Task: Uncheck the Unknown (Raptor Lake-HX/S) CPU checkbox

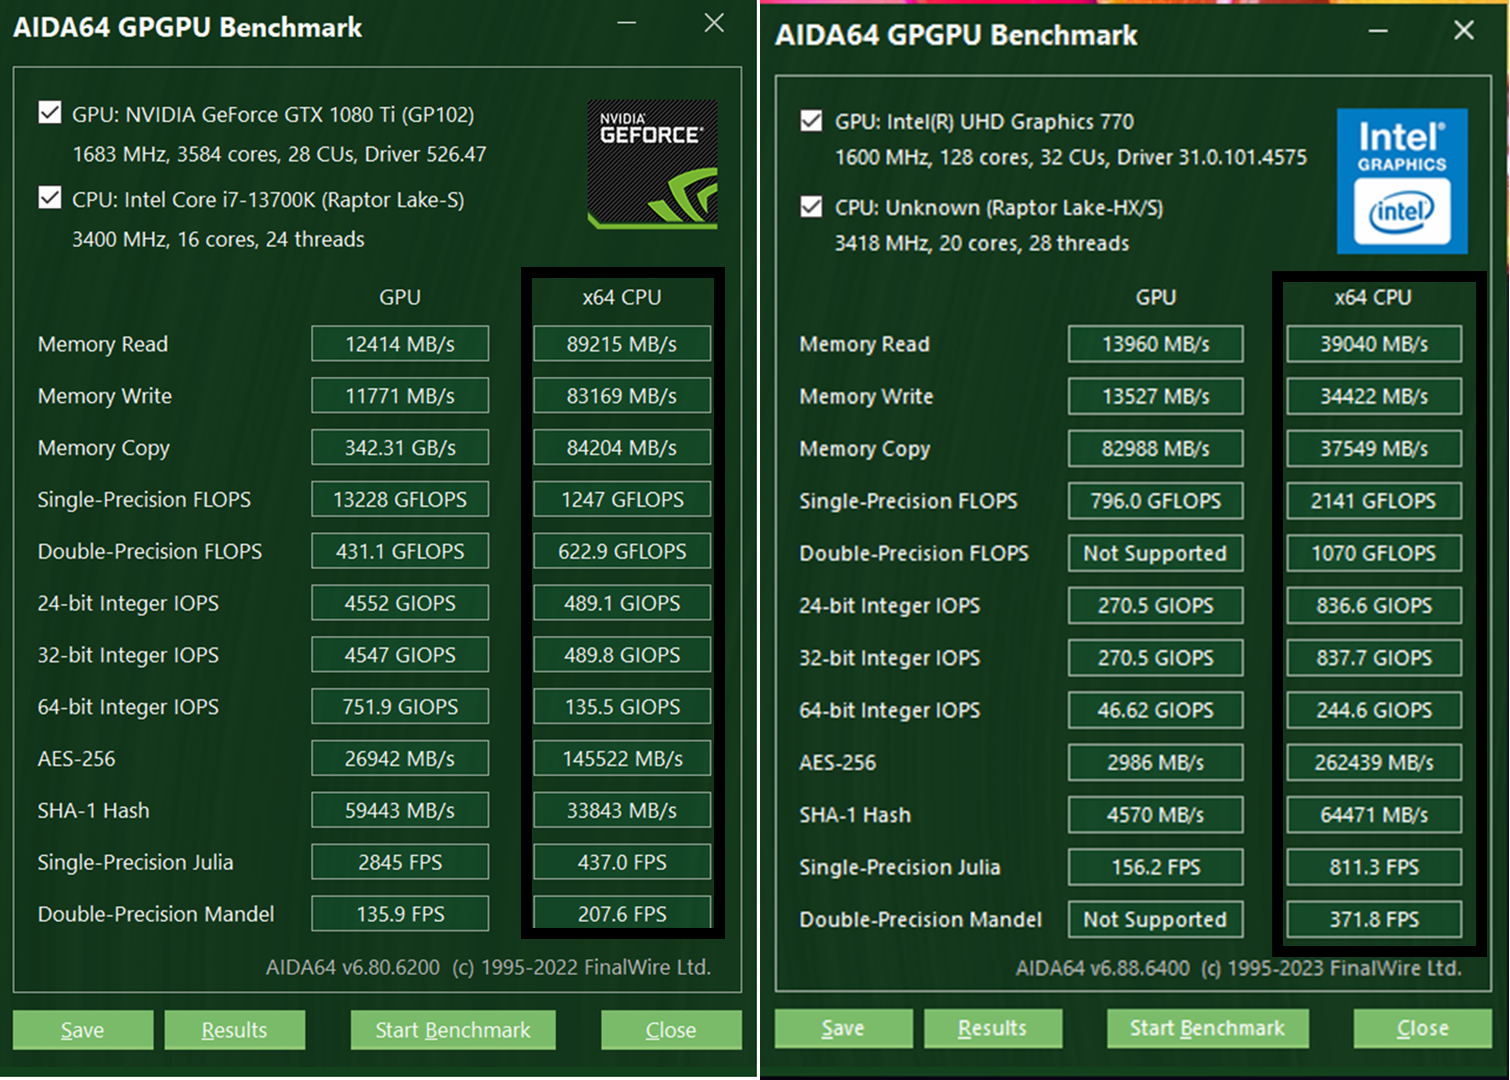Action: point(812,206)
